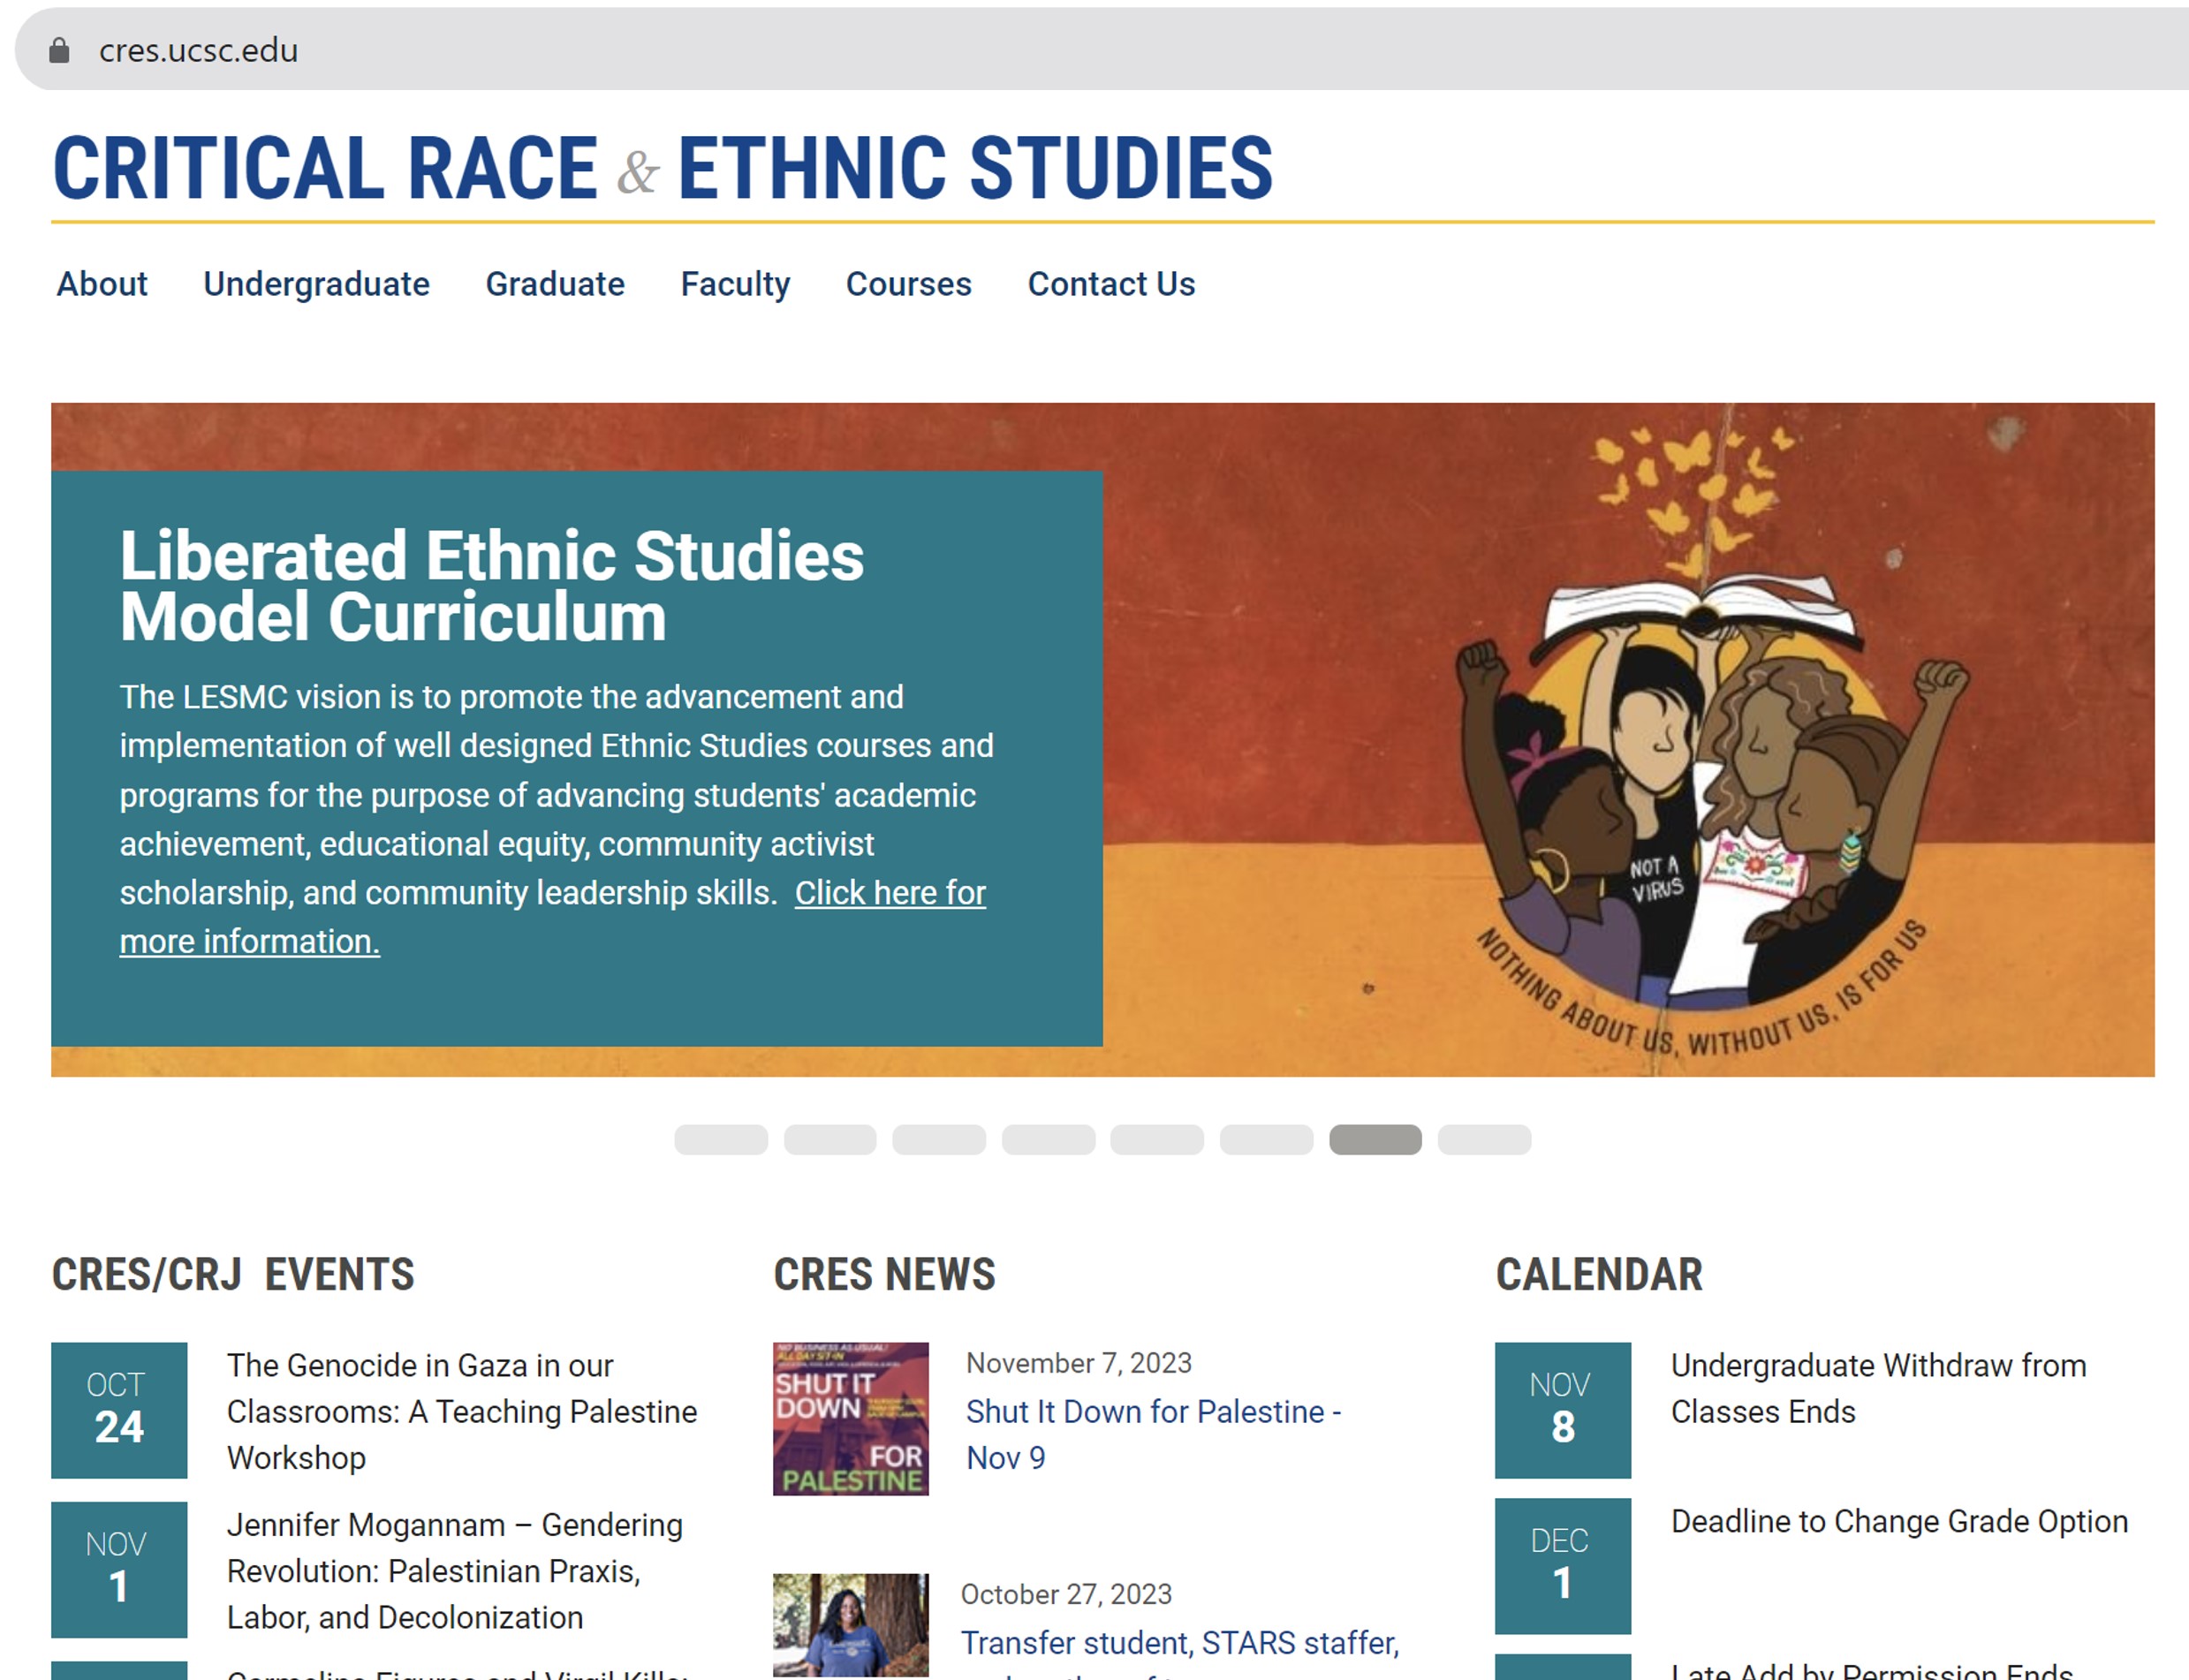The width and height of the screenshot is (2189, 1680).
Task: Click the November 7, 2023 news date
Action: click(x=1079, y=1363)
